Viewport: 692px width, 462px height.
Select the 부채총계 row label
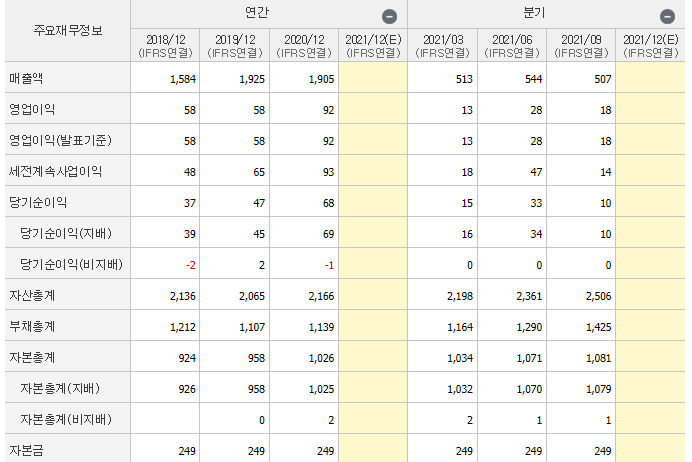(32, 327)
